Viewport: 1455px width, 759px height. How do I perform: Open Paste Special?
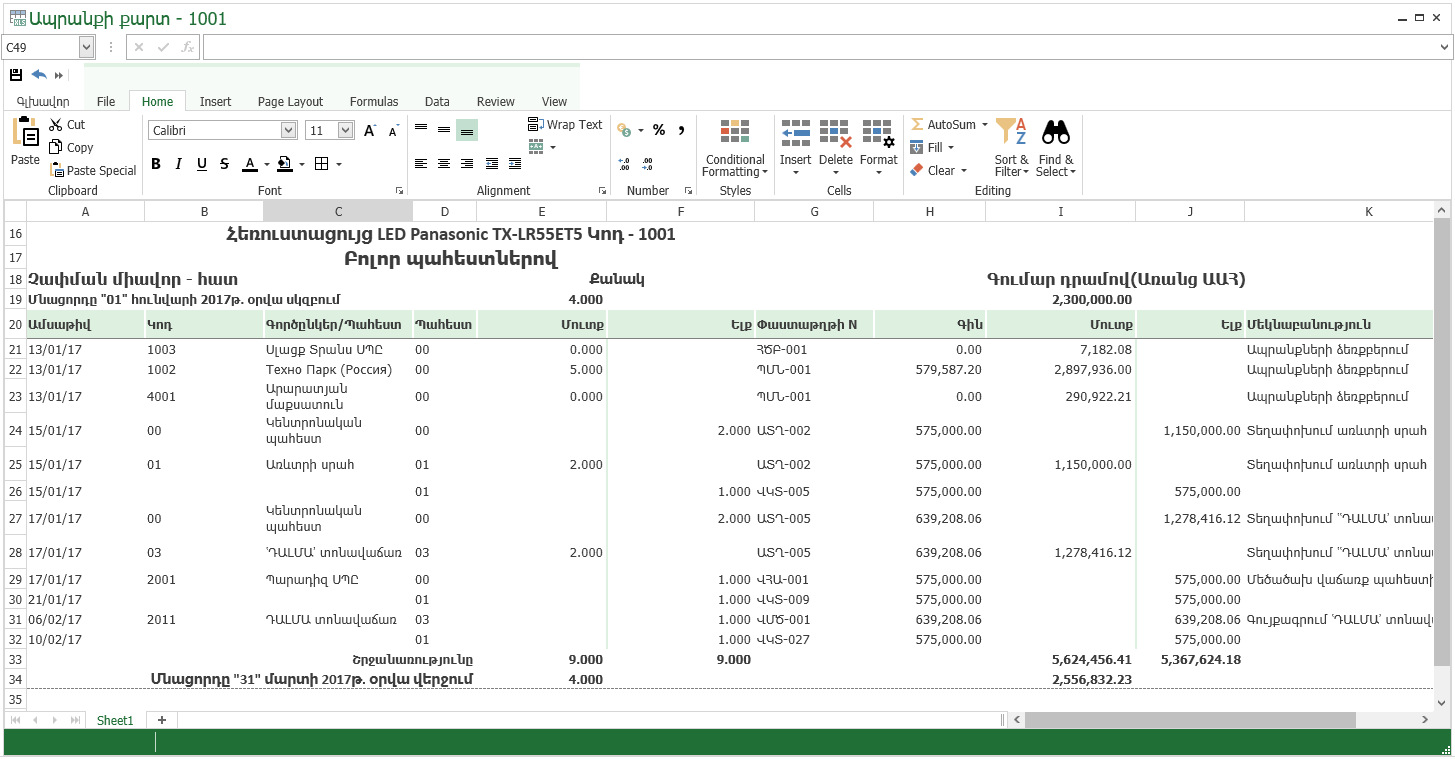pos(93,171)
